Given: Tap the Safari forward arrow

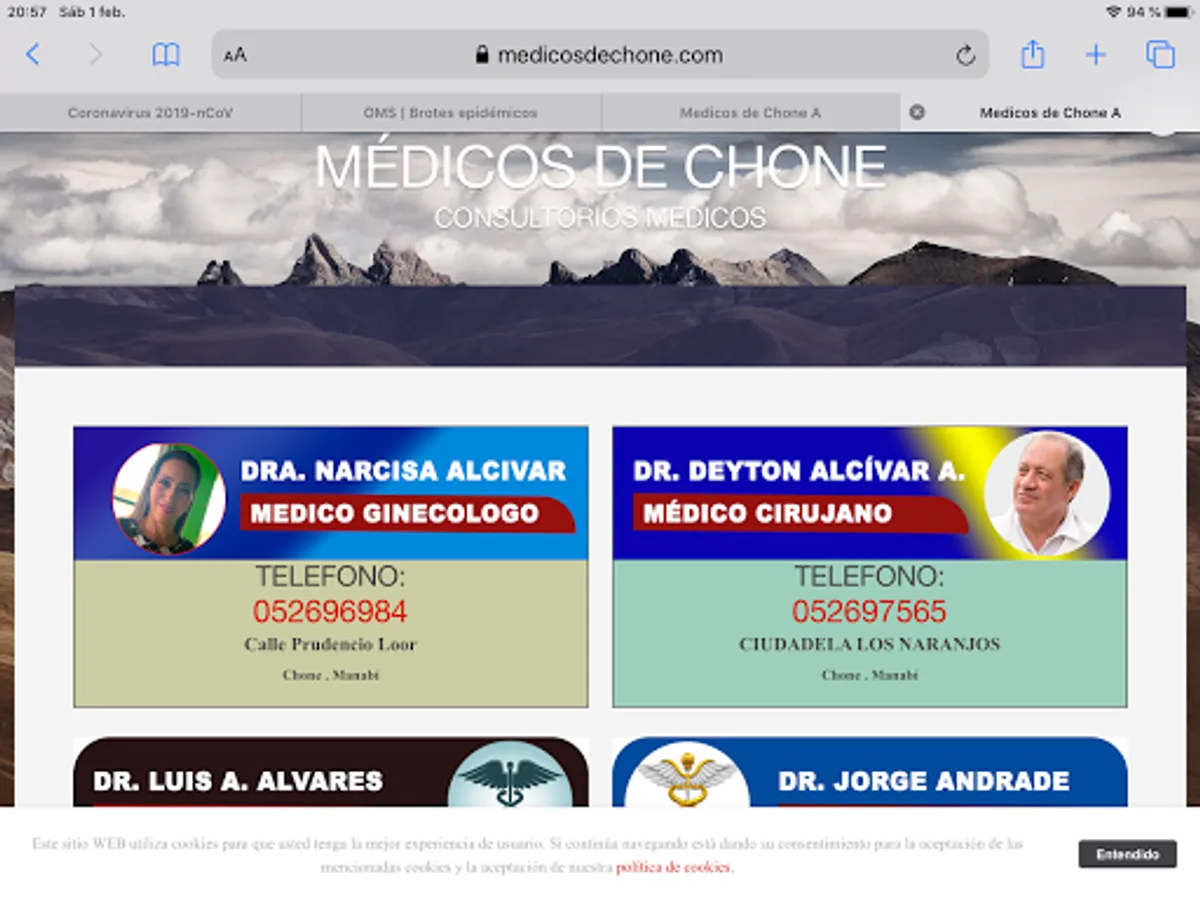Looking at the screenshot, I should [96, 55].
